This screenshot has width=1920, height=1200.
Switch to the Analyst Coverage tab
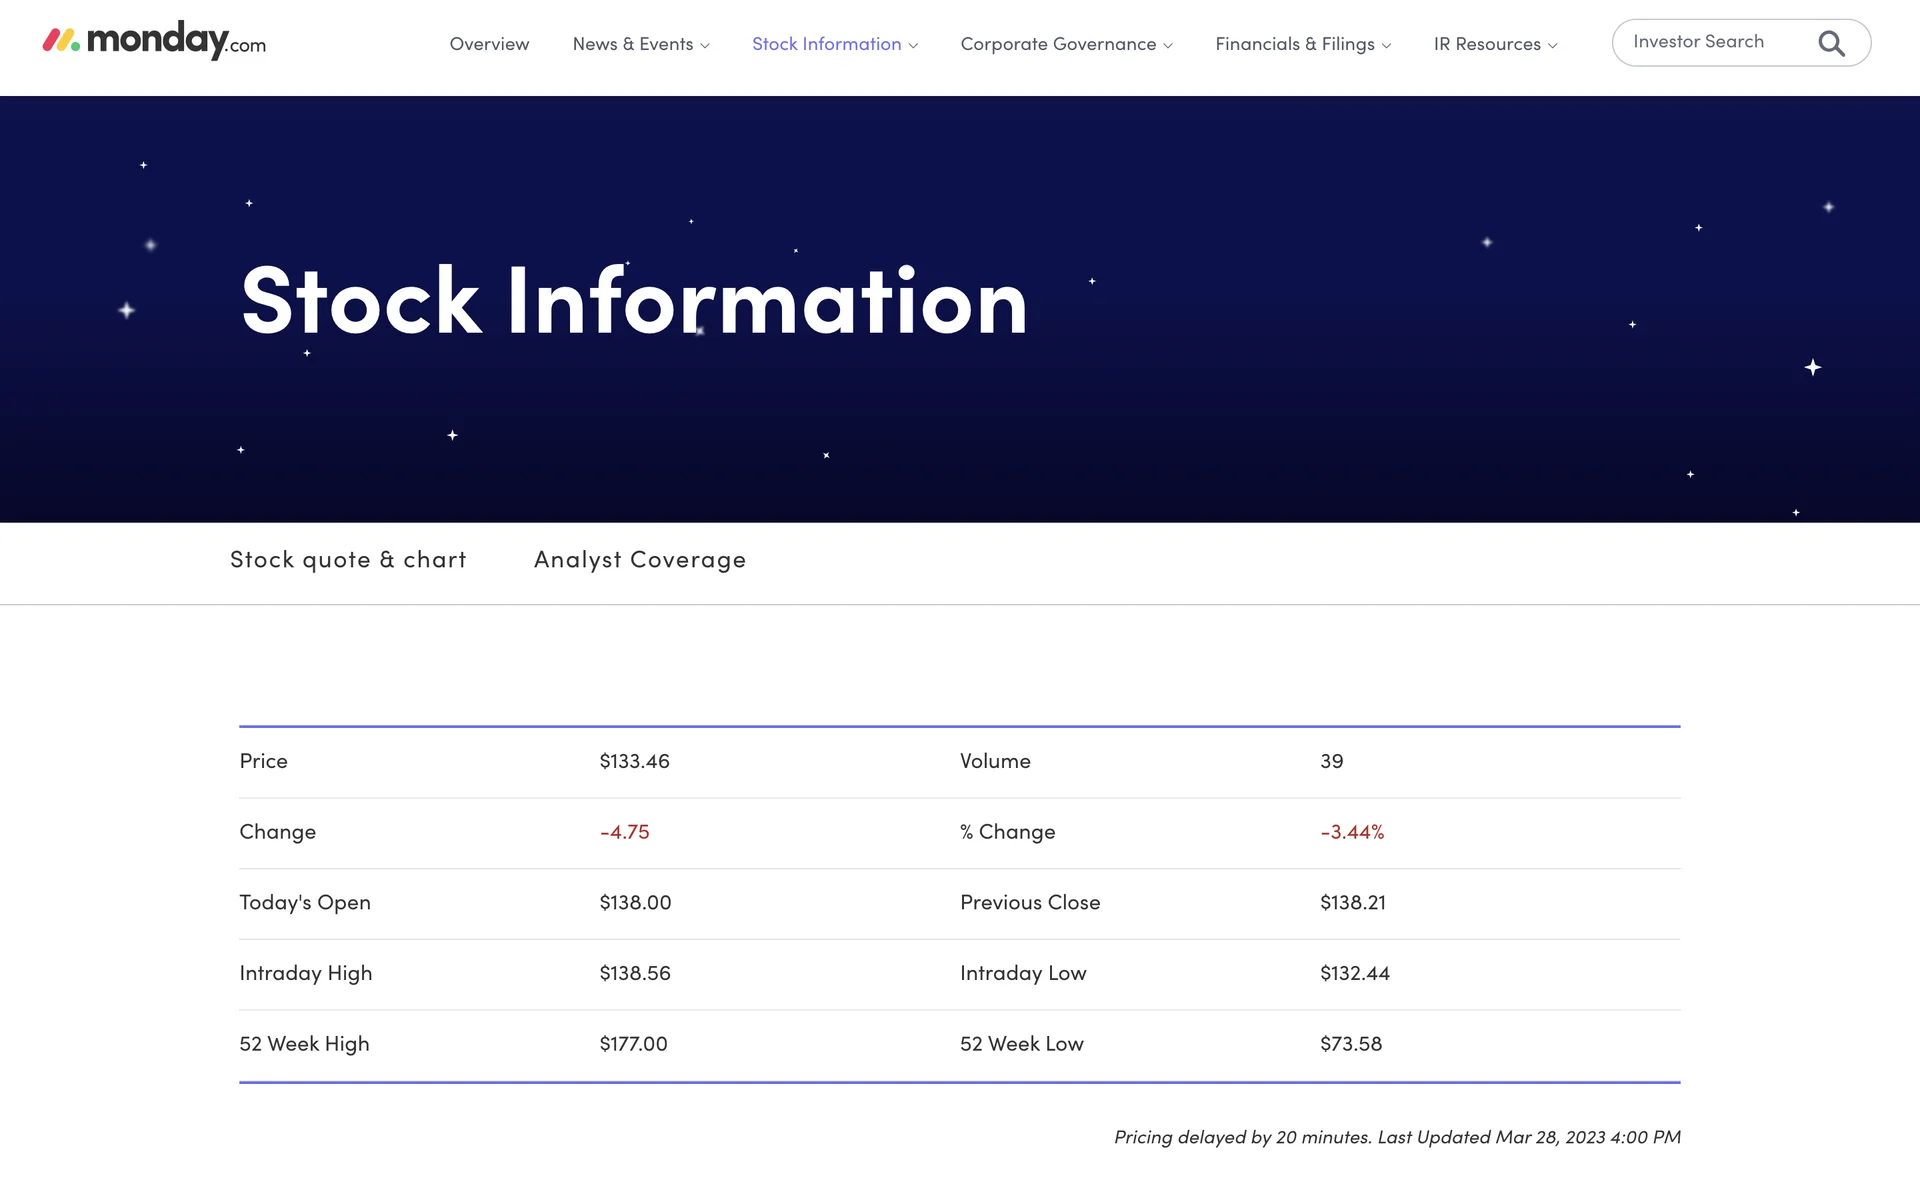pyautogui.click(x=639, y=560)
